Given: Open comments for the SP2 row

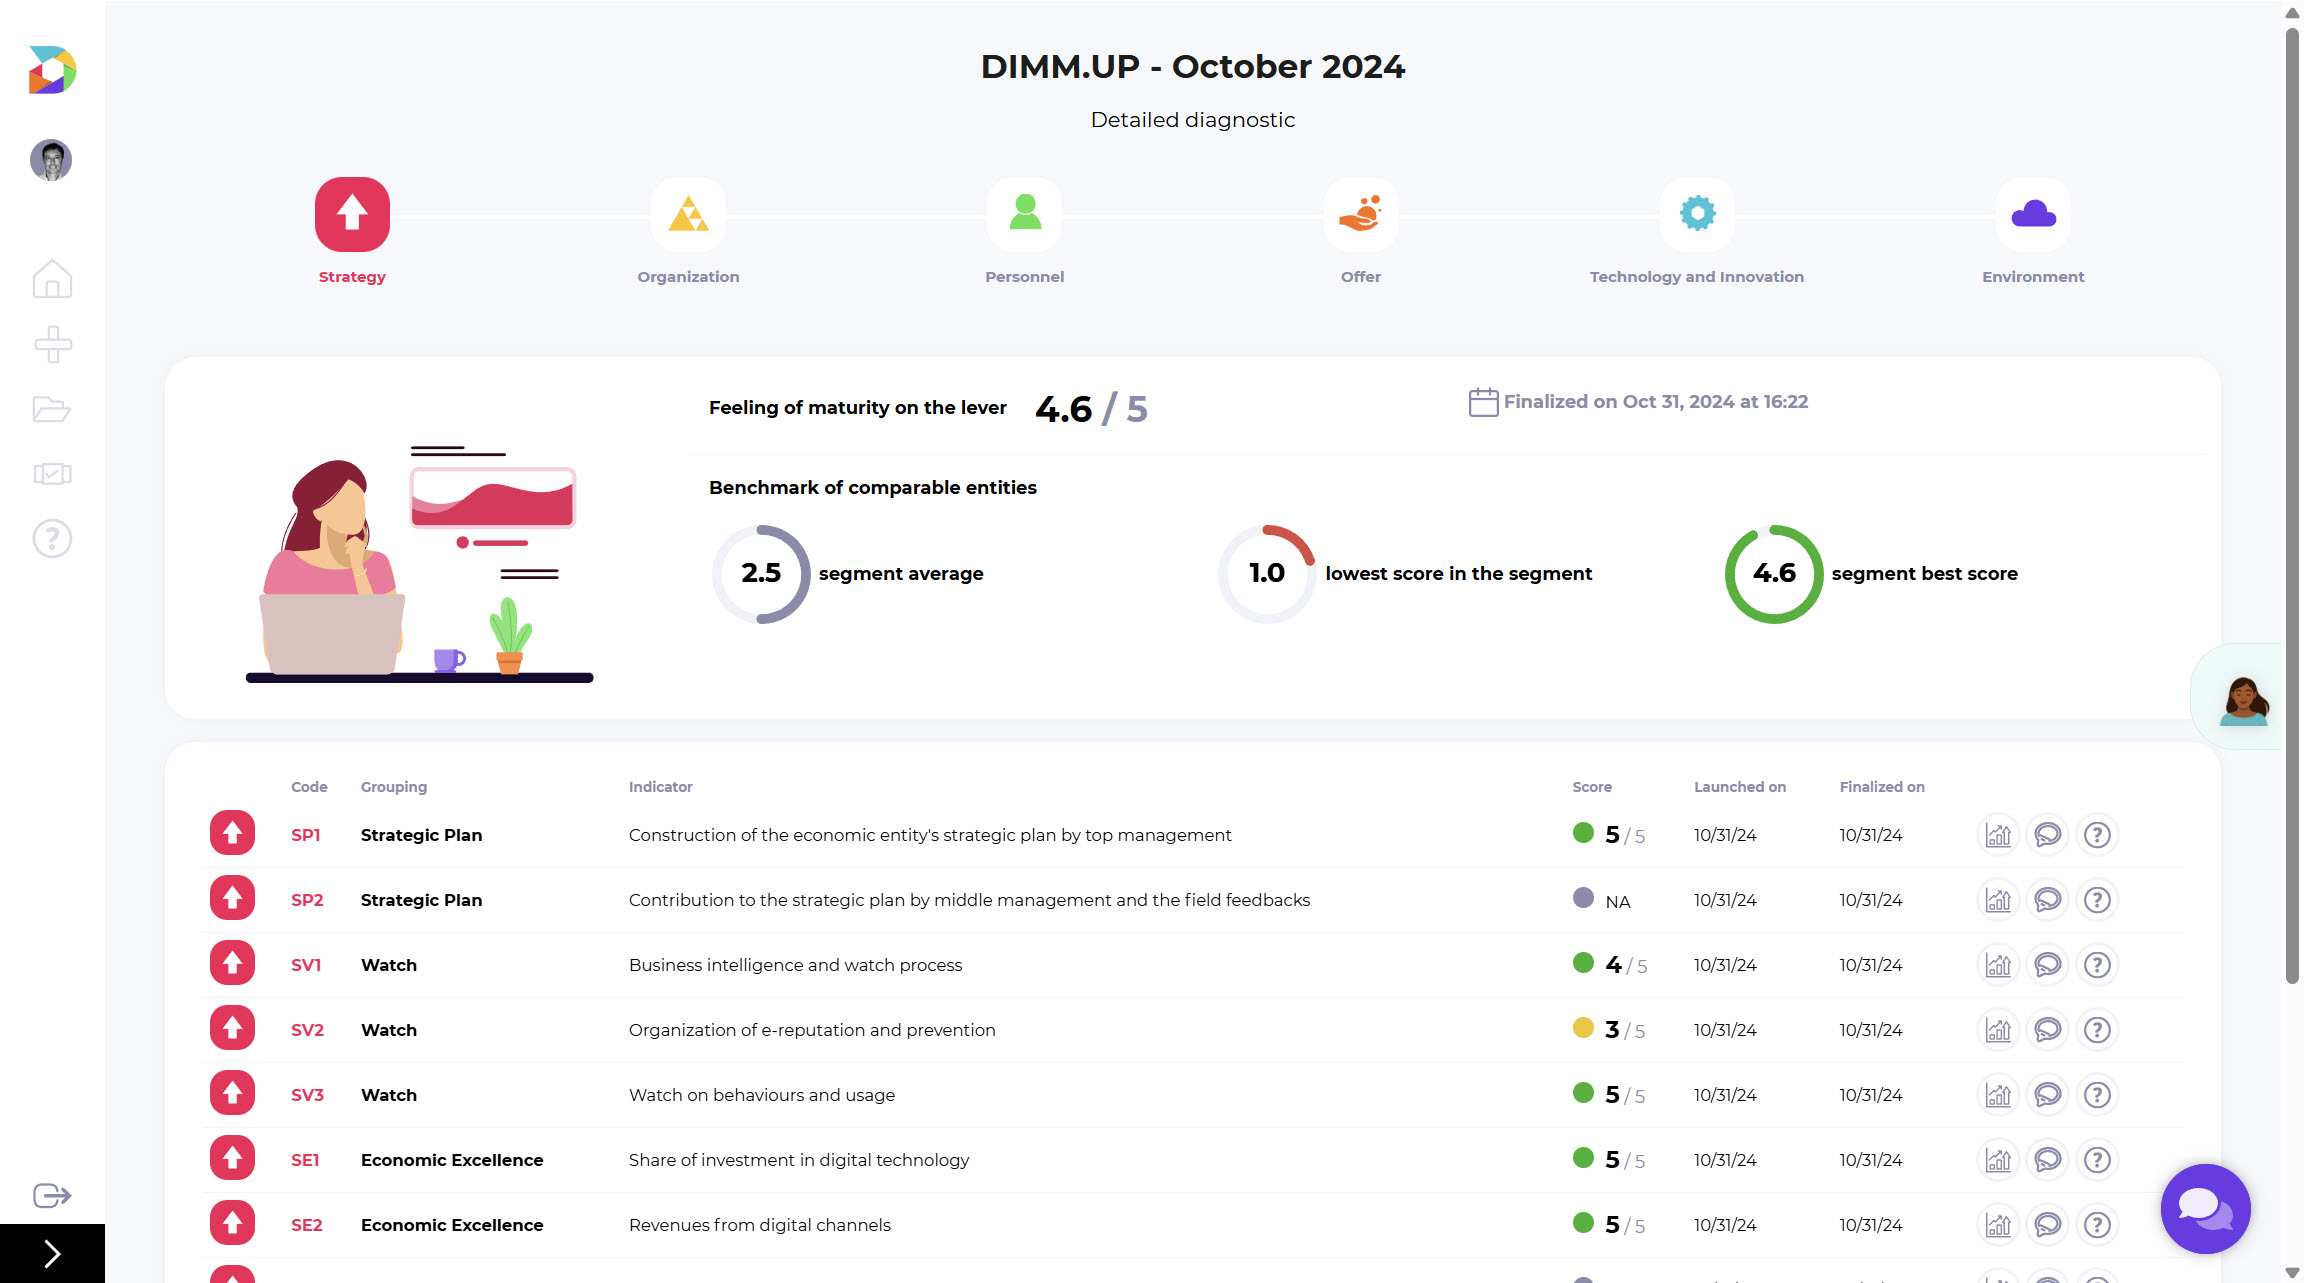Looking at the screenshot, I should click(x=2047, y=900).
